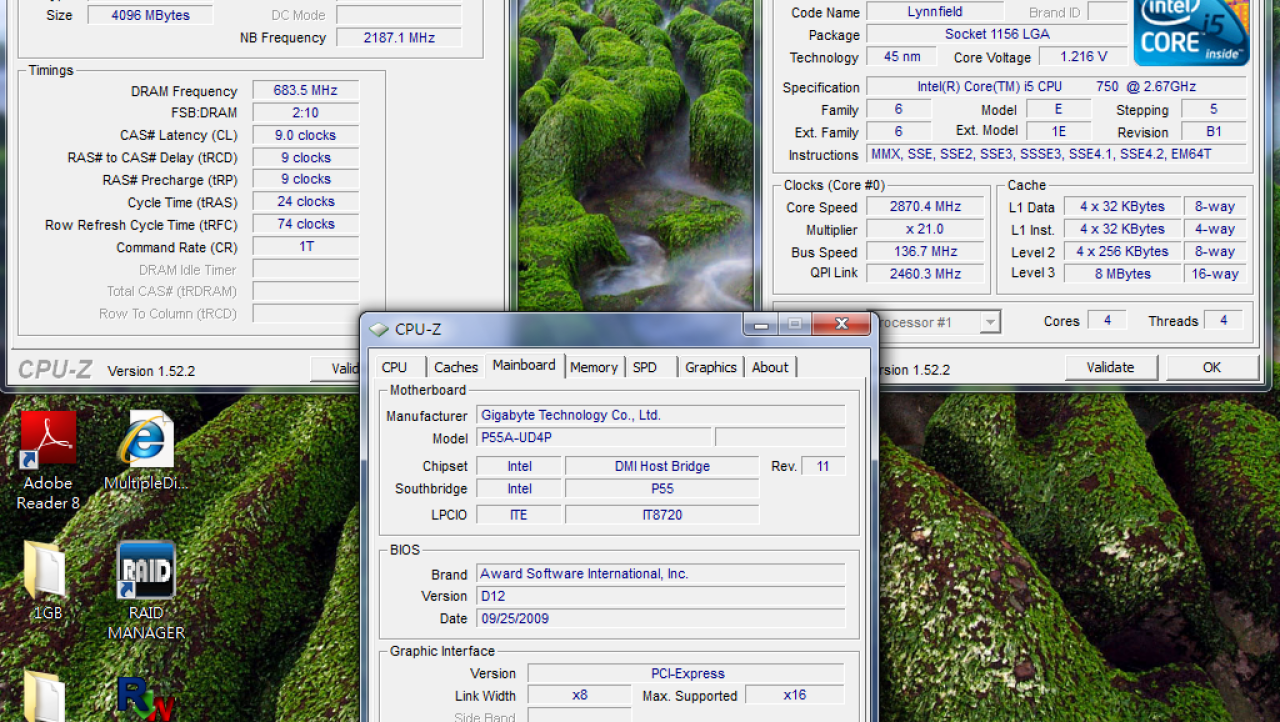Viewport: 1280px width, 722px height.
Task: Select the Cores count value
Action: pyautogui.click(x=1107, y=320)
